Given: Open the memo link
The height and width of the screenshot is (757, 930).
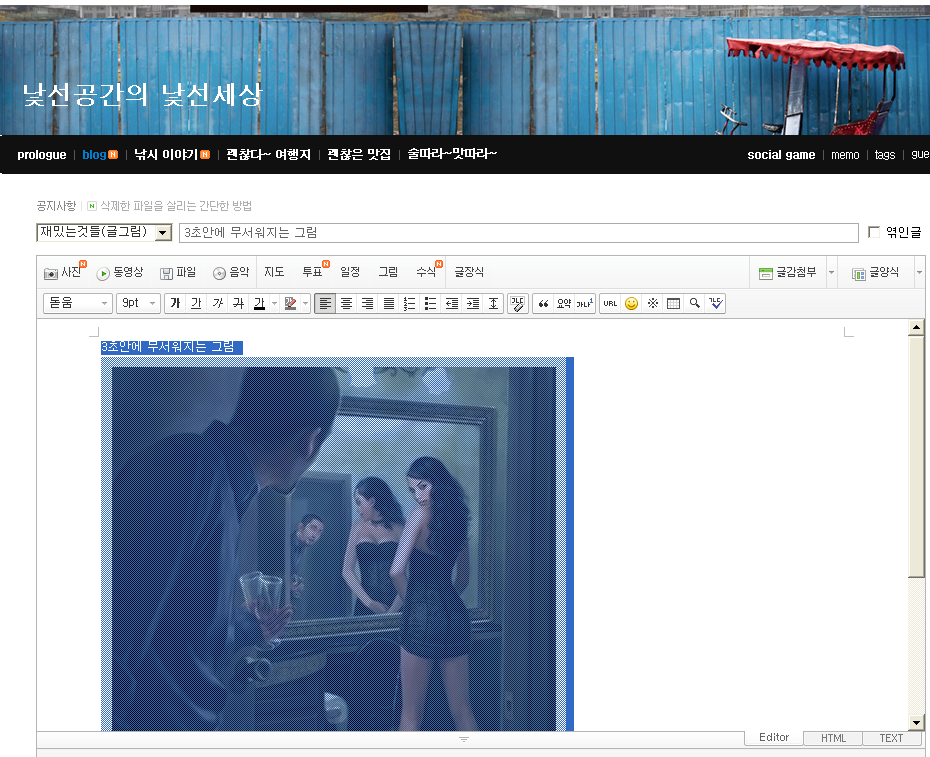Looking at the screenshot, I should (845, 155).
